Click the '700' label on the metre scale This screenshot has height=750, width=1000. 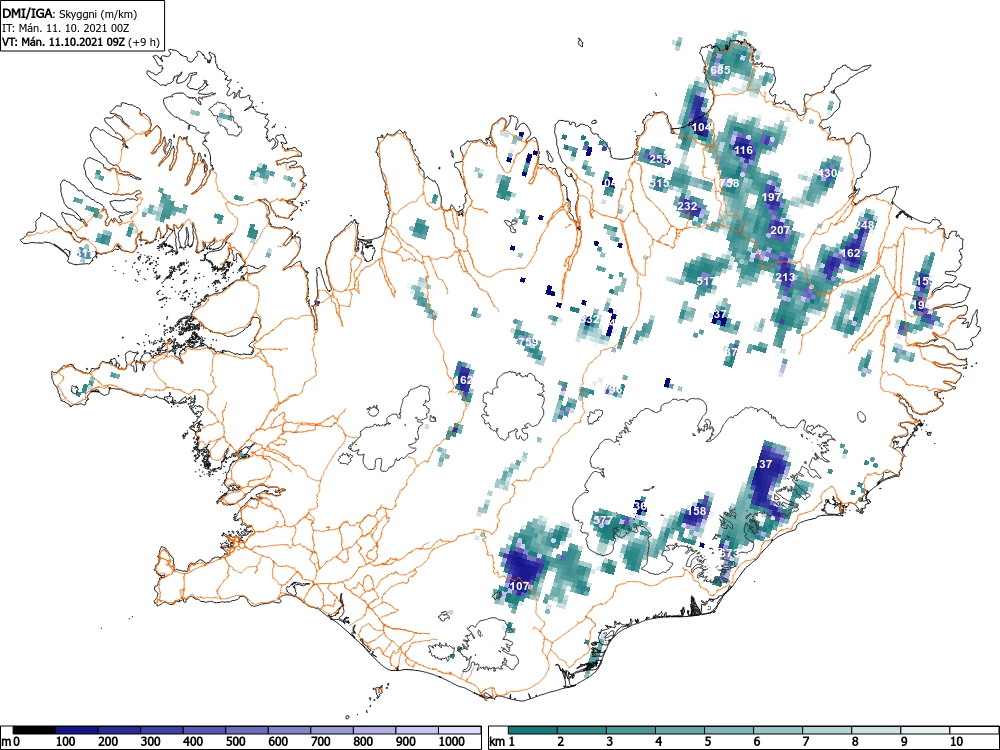[321, 742]
